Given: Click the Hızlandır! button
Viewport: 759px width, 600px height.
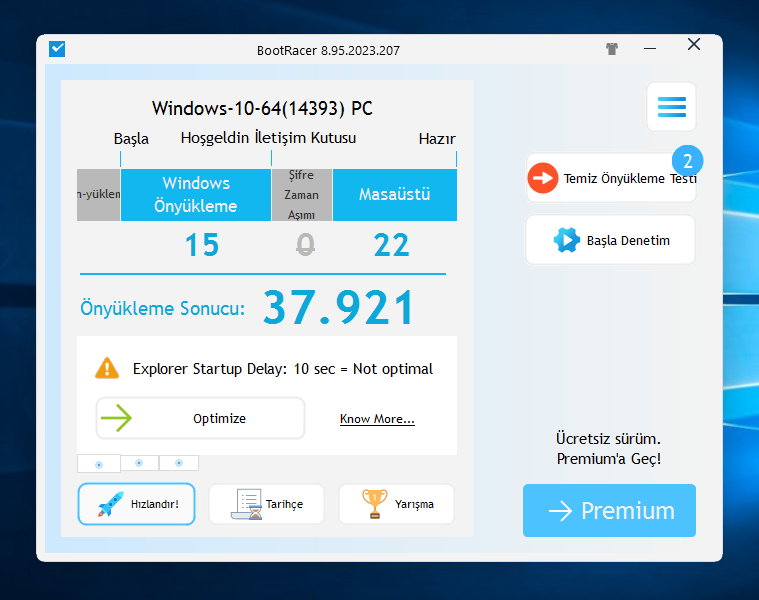Looking at the screenshot, I should click(137, 504).
